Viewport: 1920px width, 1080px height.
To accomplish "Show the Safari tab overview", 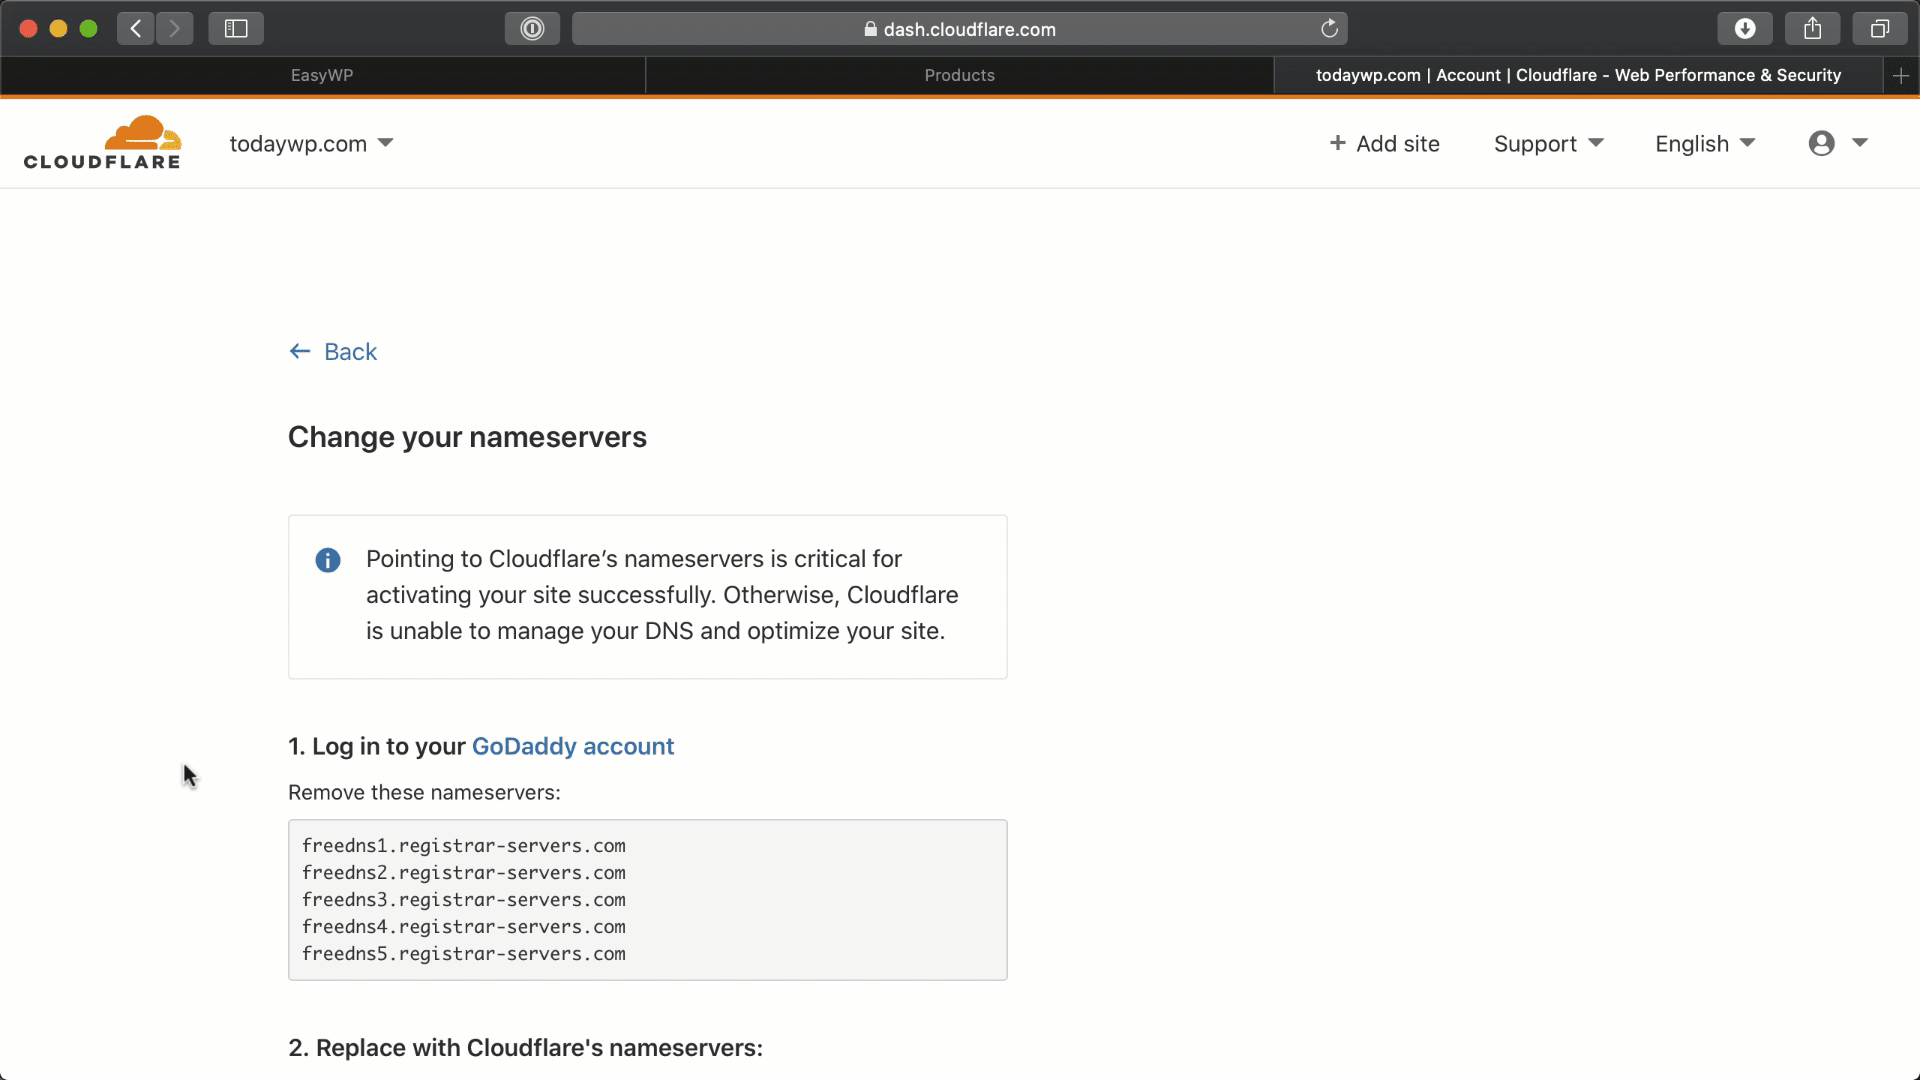I will (1880, 29).
